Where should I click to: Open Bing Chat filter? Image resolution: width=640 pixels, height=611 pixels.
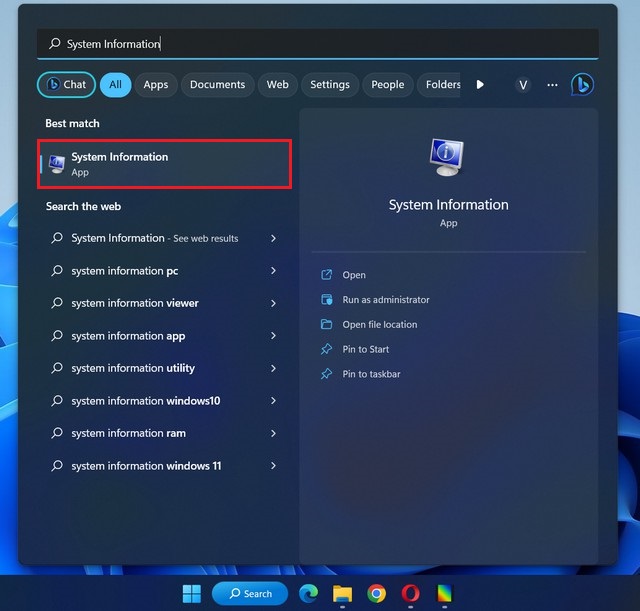(66, 84)
